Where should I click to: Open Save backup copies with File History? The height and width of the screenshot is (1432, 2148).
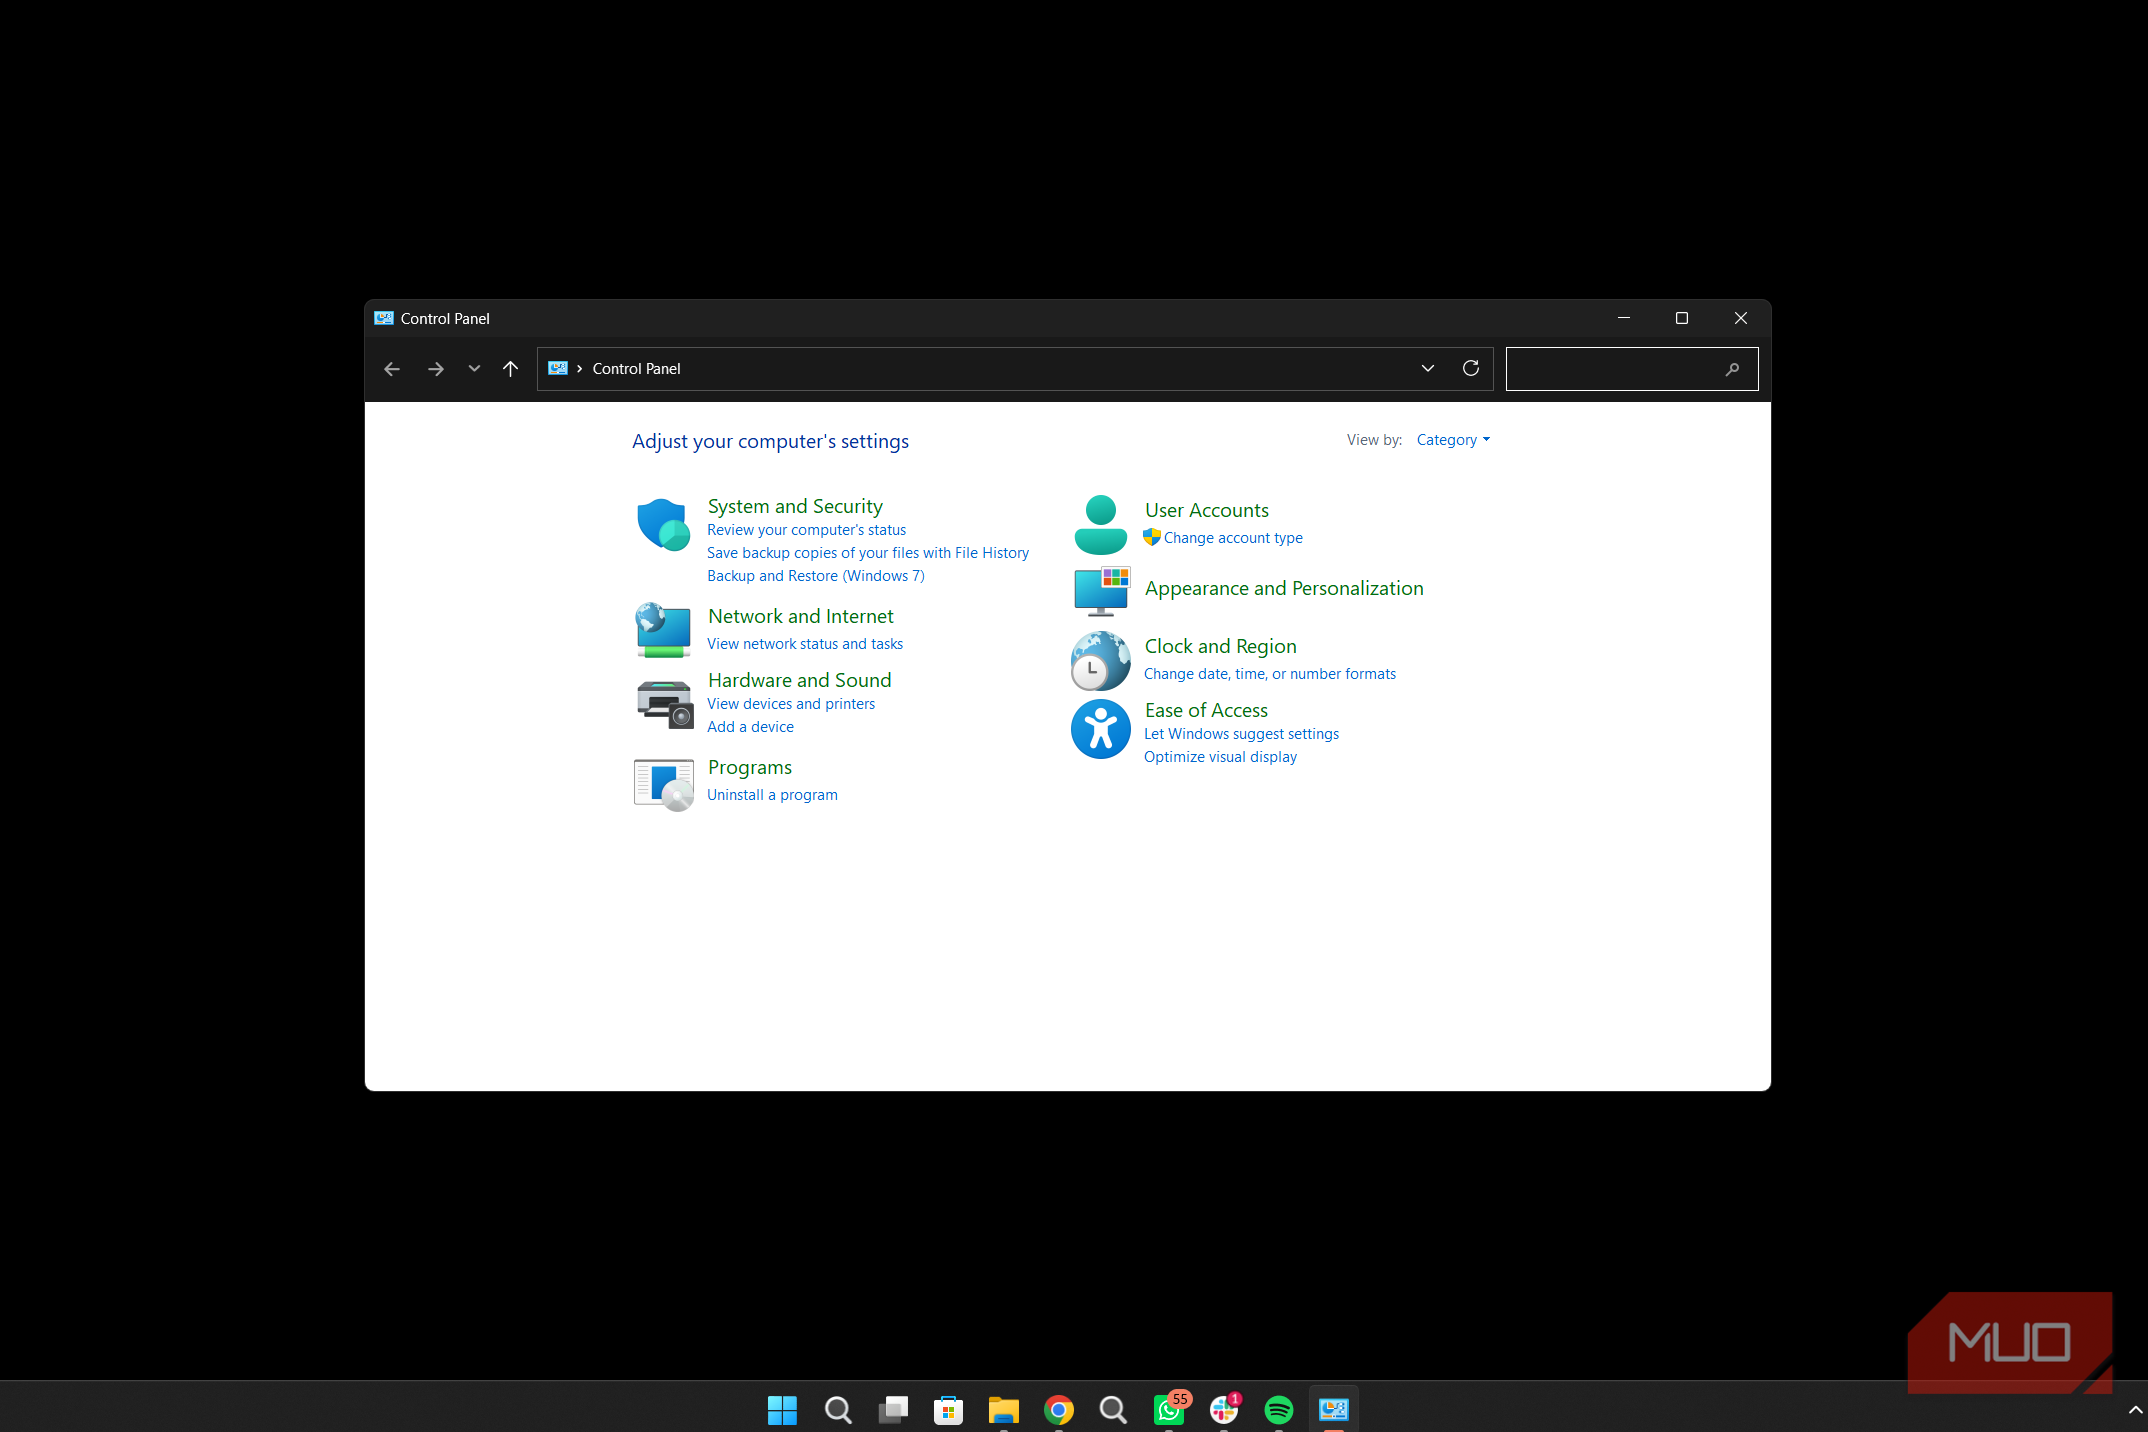coord(868,553)
